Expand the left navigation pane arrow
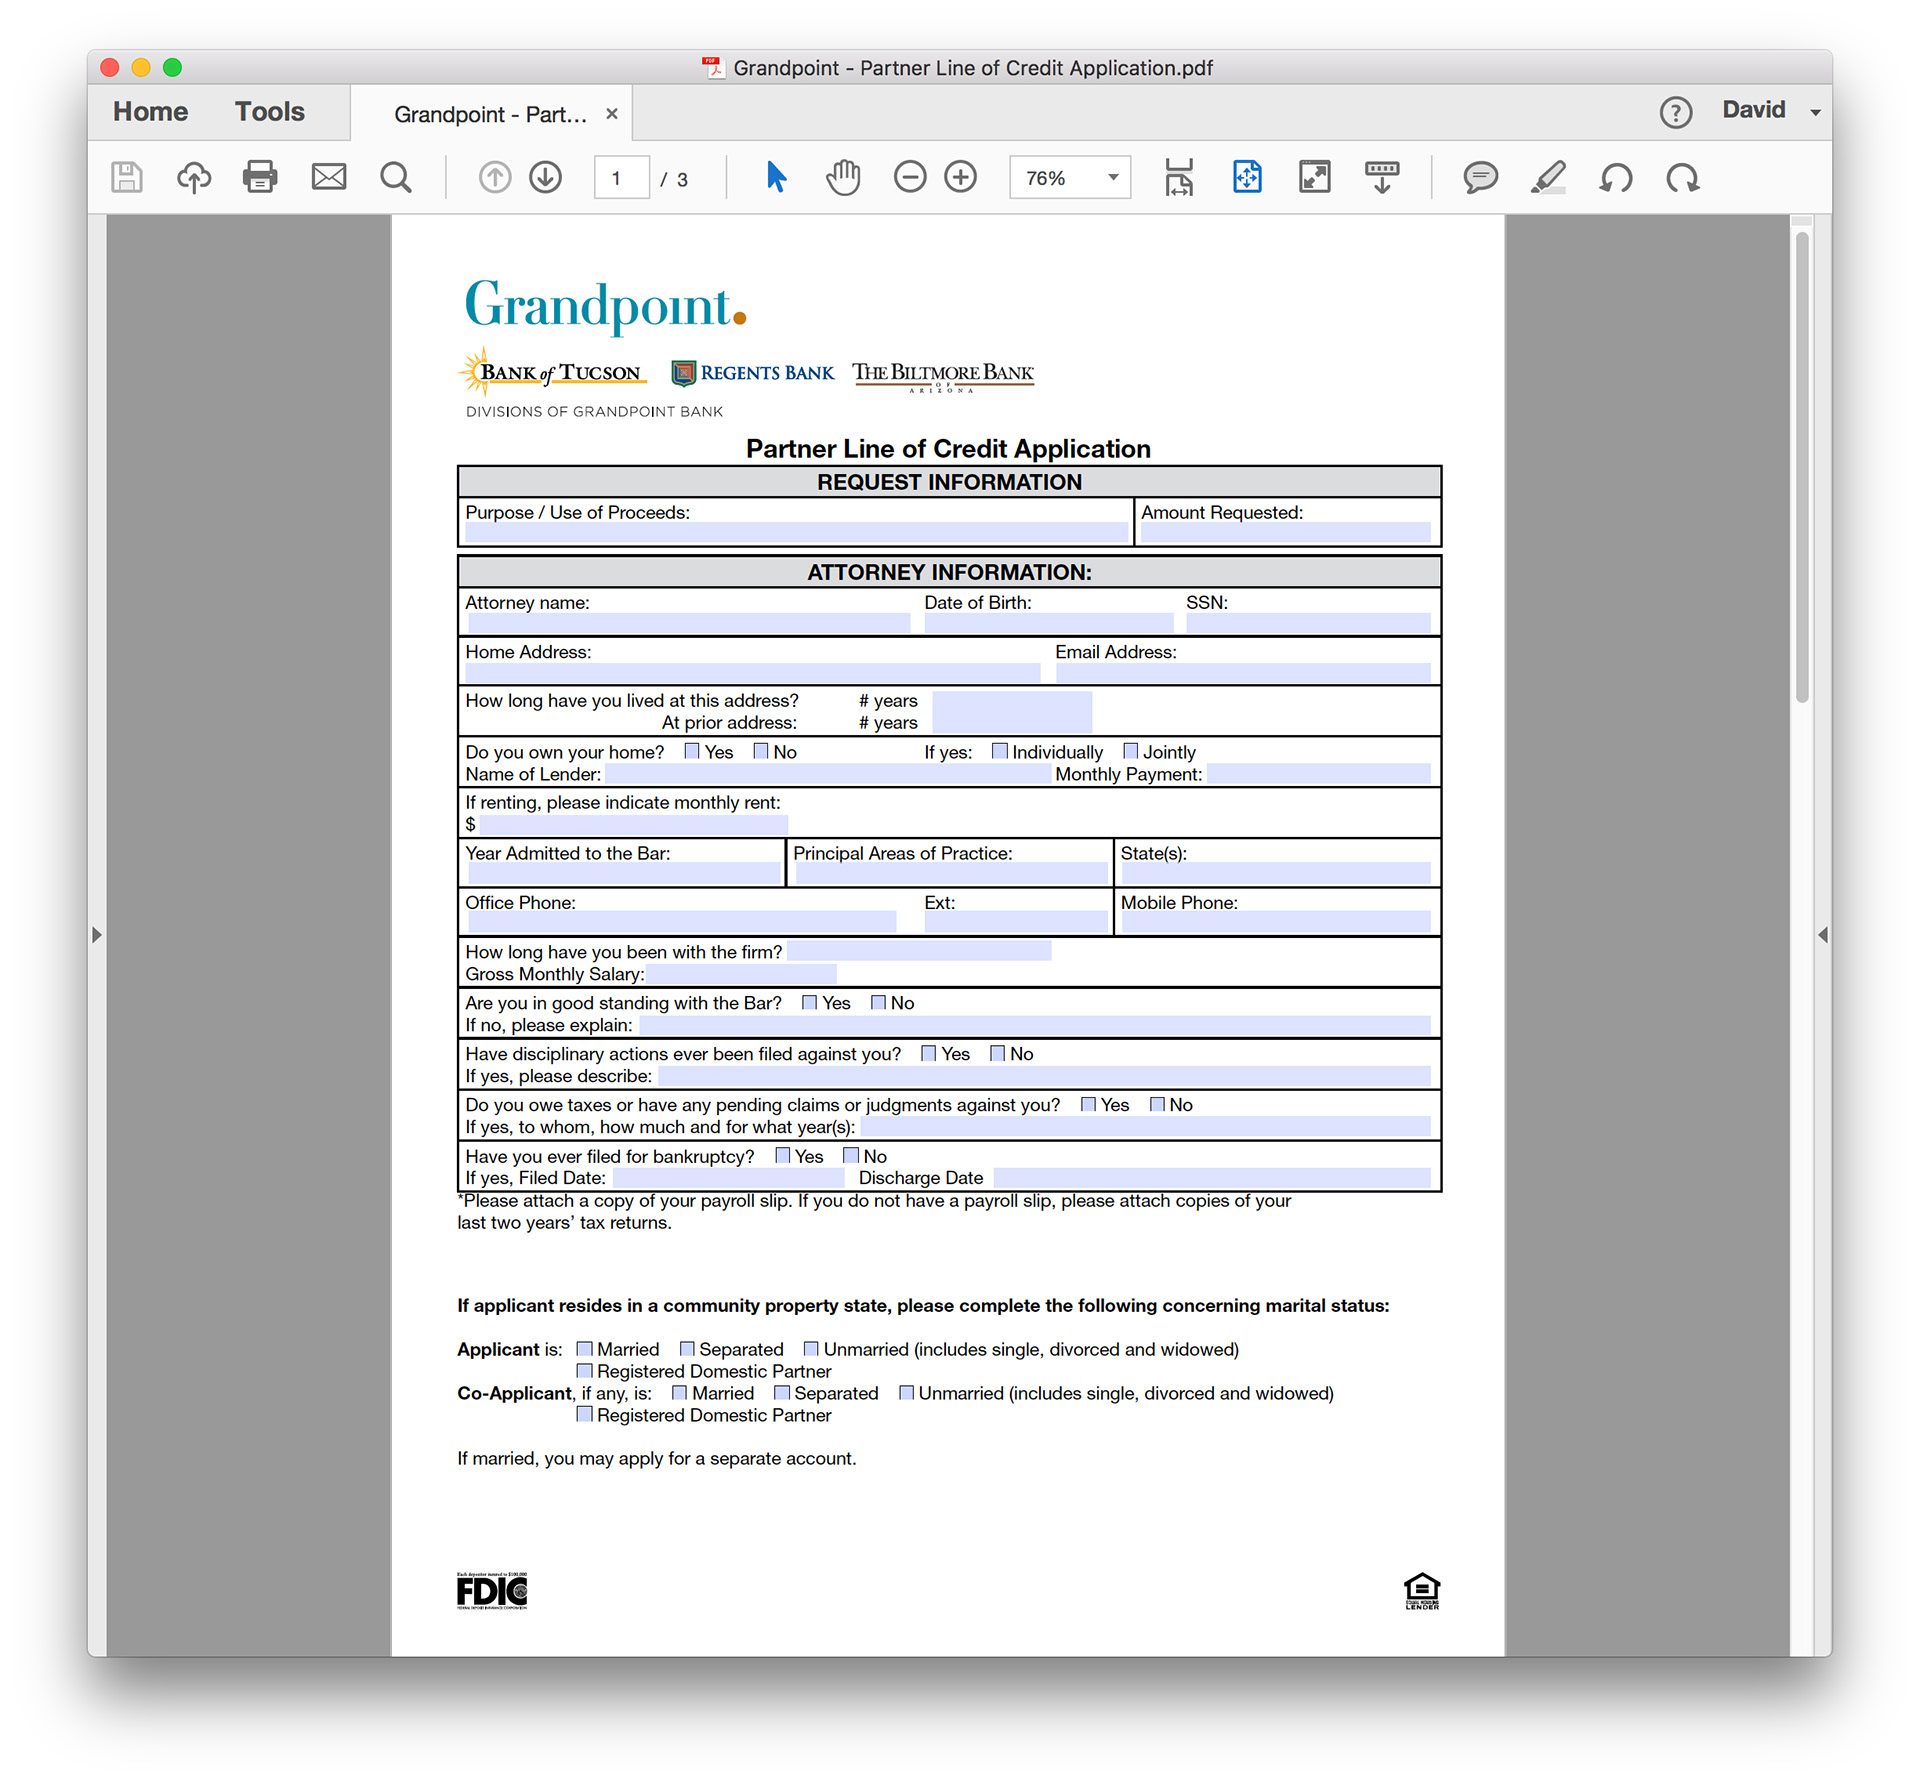The width and height of the screenshot is (1920, 1782). click(97, 935)
